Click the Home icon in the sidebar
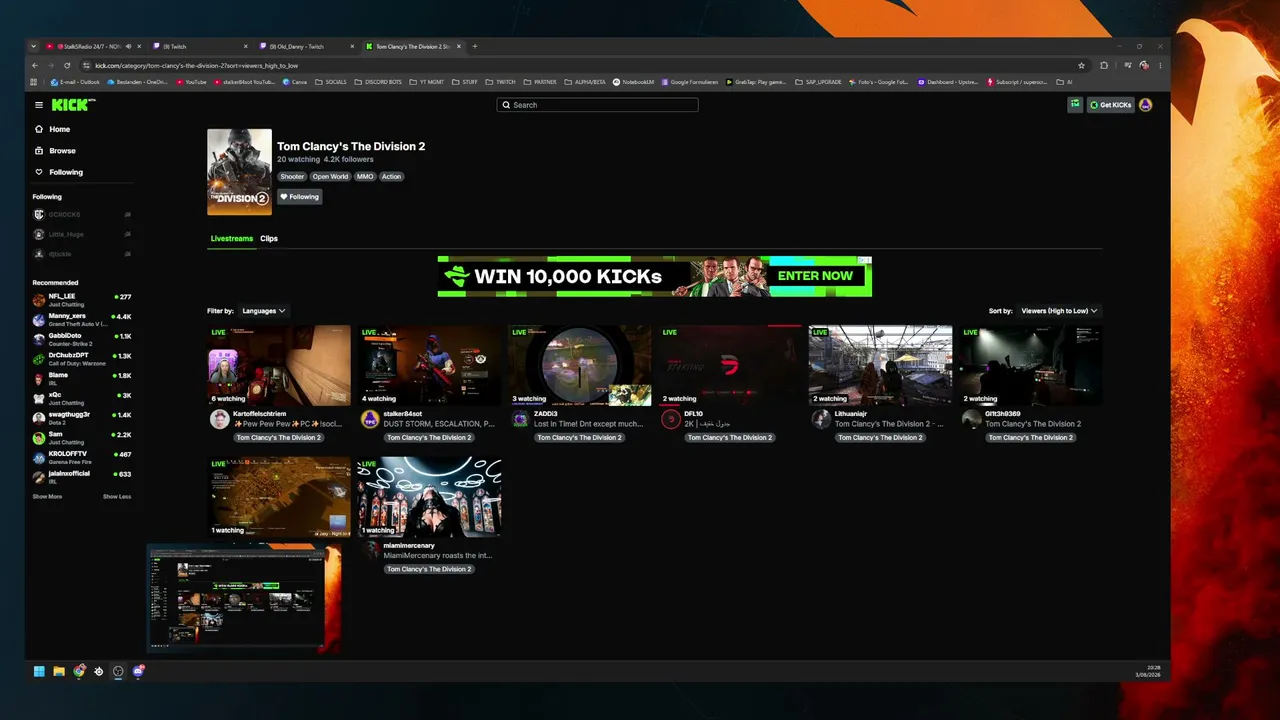The height and width of the screenshot is (720, 1280). [x=39, y=129]
